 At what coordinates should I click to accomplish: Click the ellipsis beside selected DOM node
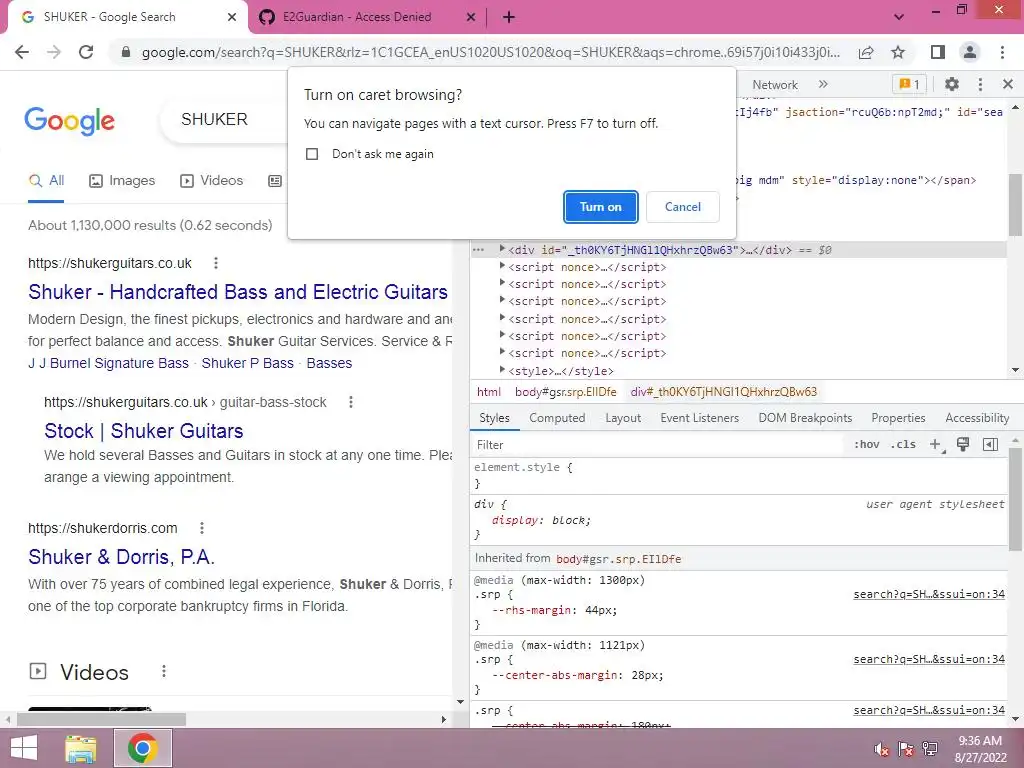(478, 250)
